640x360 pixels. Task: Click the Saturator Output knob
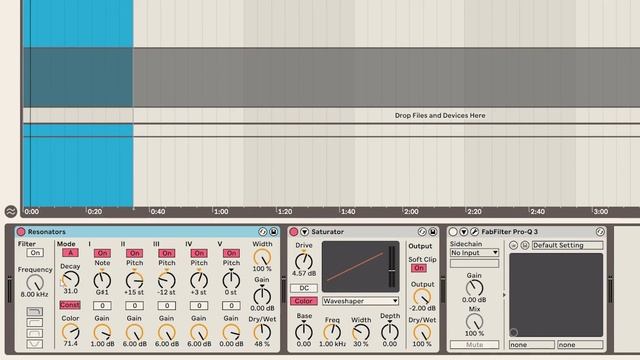pos(422,297)
